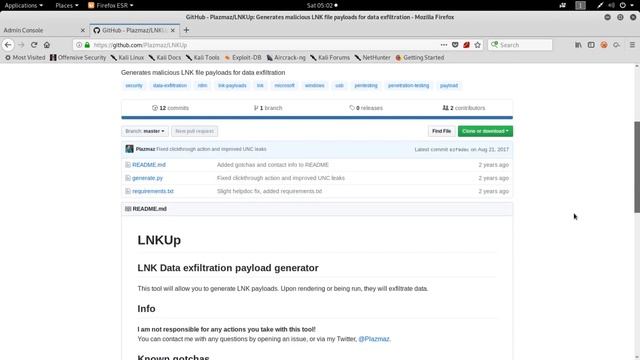Click the README book icon in header
Image resolution: width=640 pixels, height=360 pixels.
pyautogui.click(x=128, y=209)
